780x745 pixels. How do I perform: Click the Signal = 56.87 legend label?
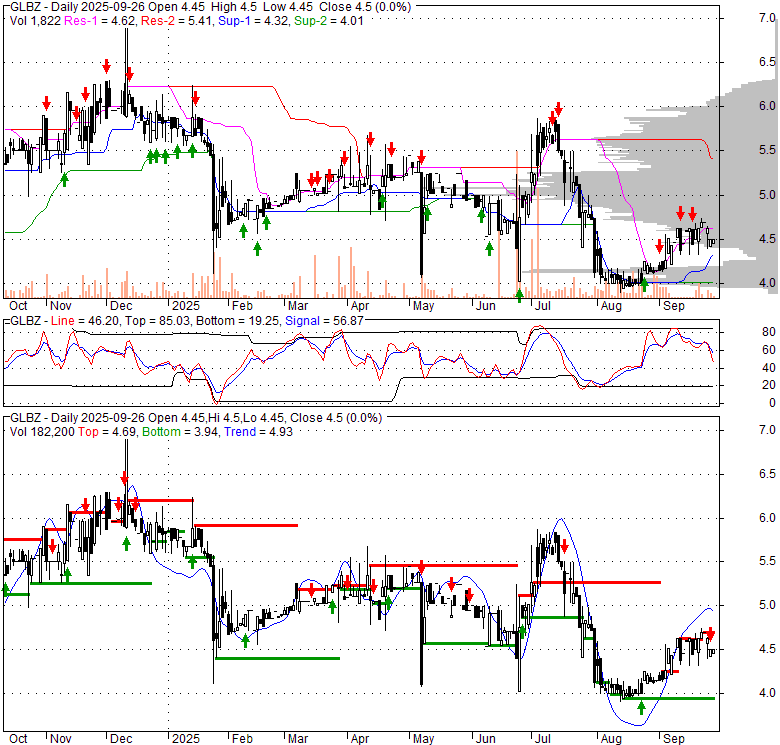[324, 321]
